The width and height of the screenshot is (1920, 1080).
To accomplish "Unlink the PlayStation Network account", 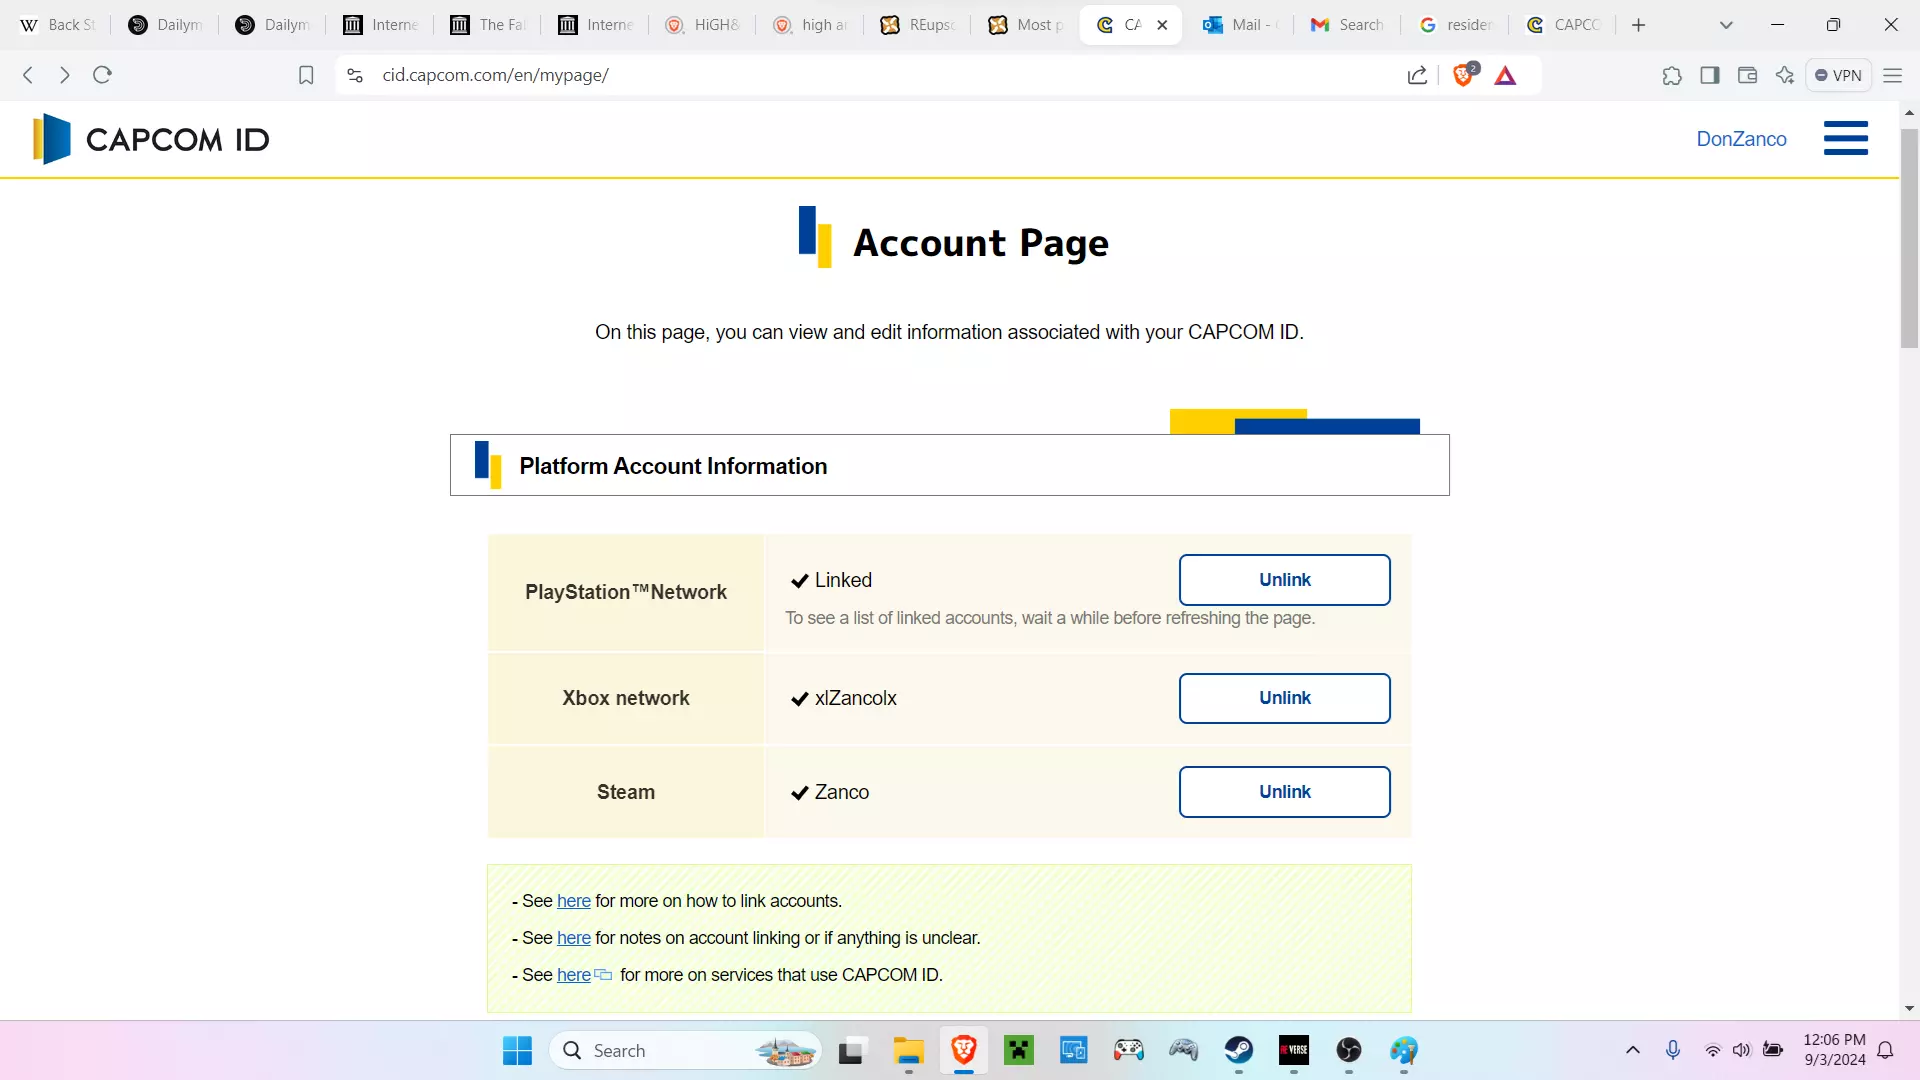I will pyautogui.click(x=1284, y=580).
